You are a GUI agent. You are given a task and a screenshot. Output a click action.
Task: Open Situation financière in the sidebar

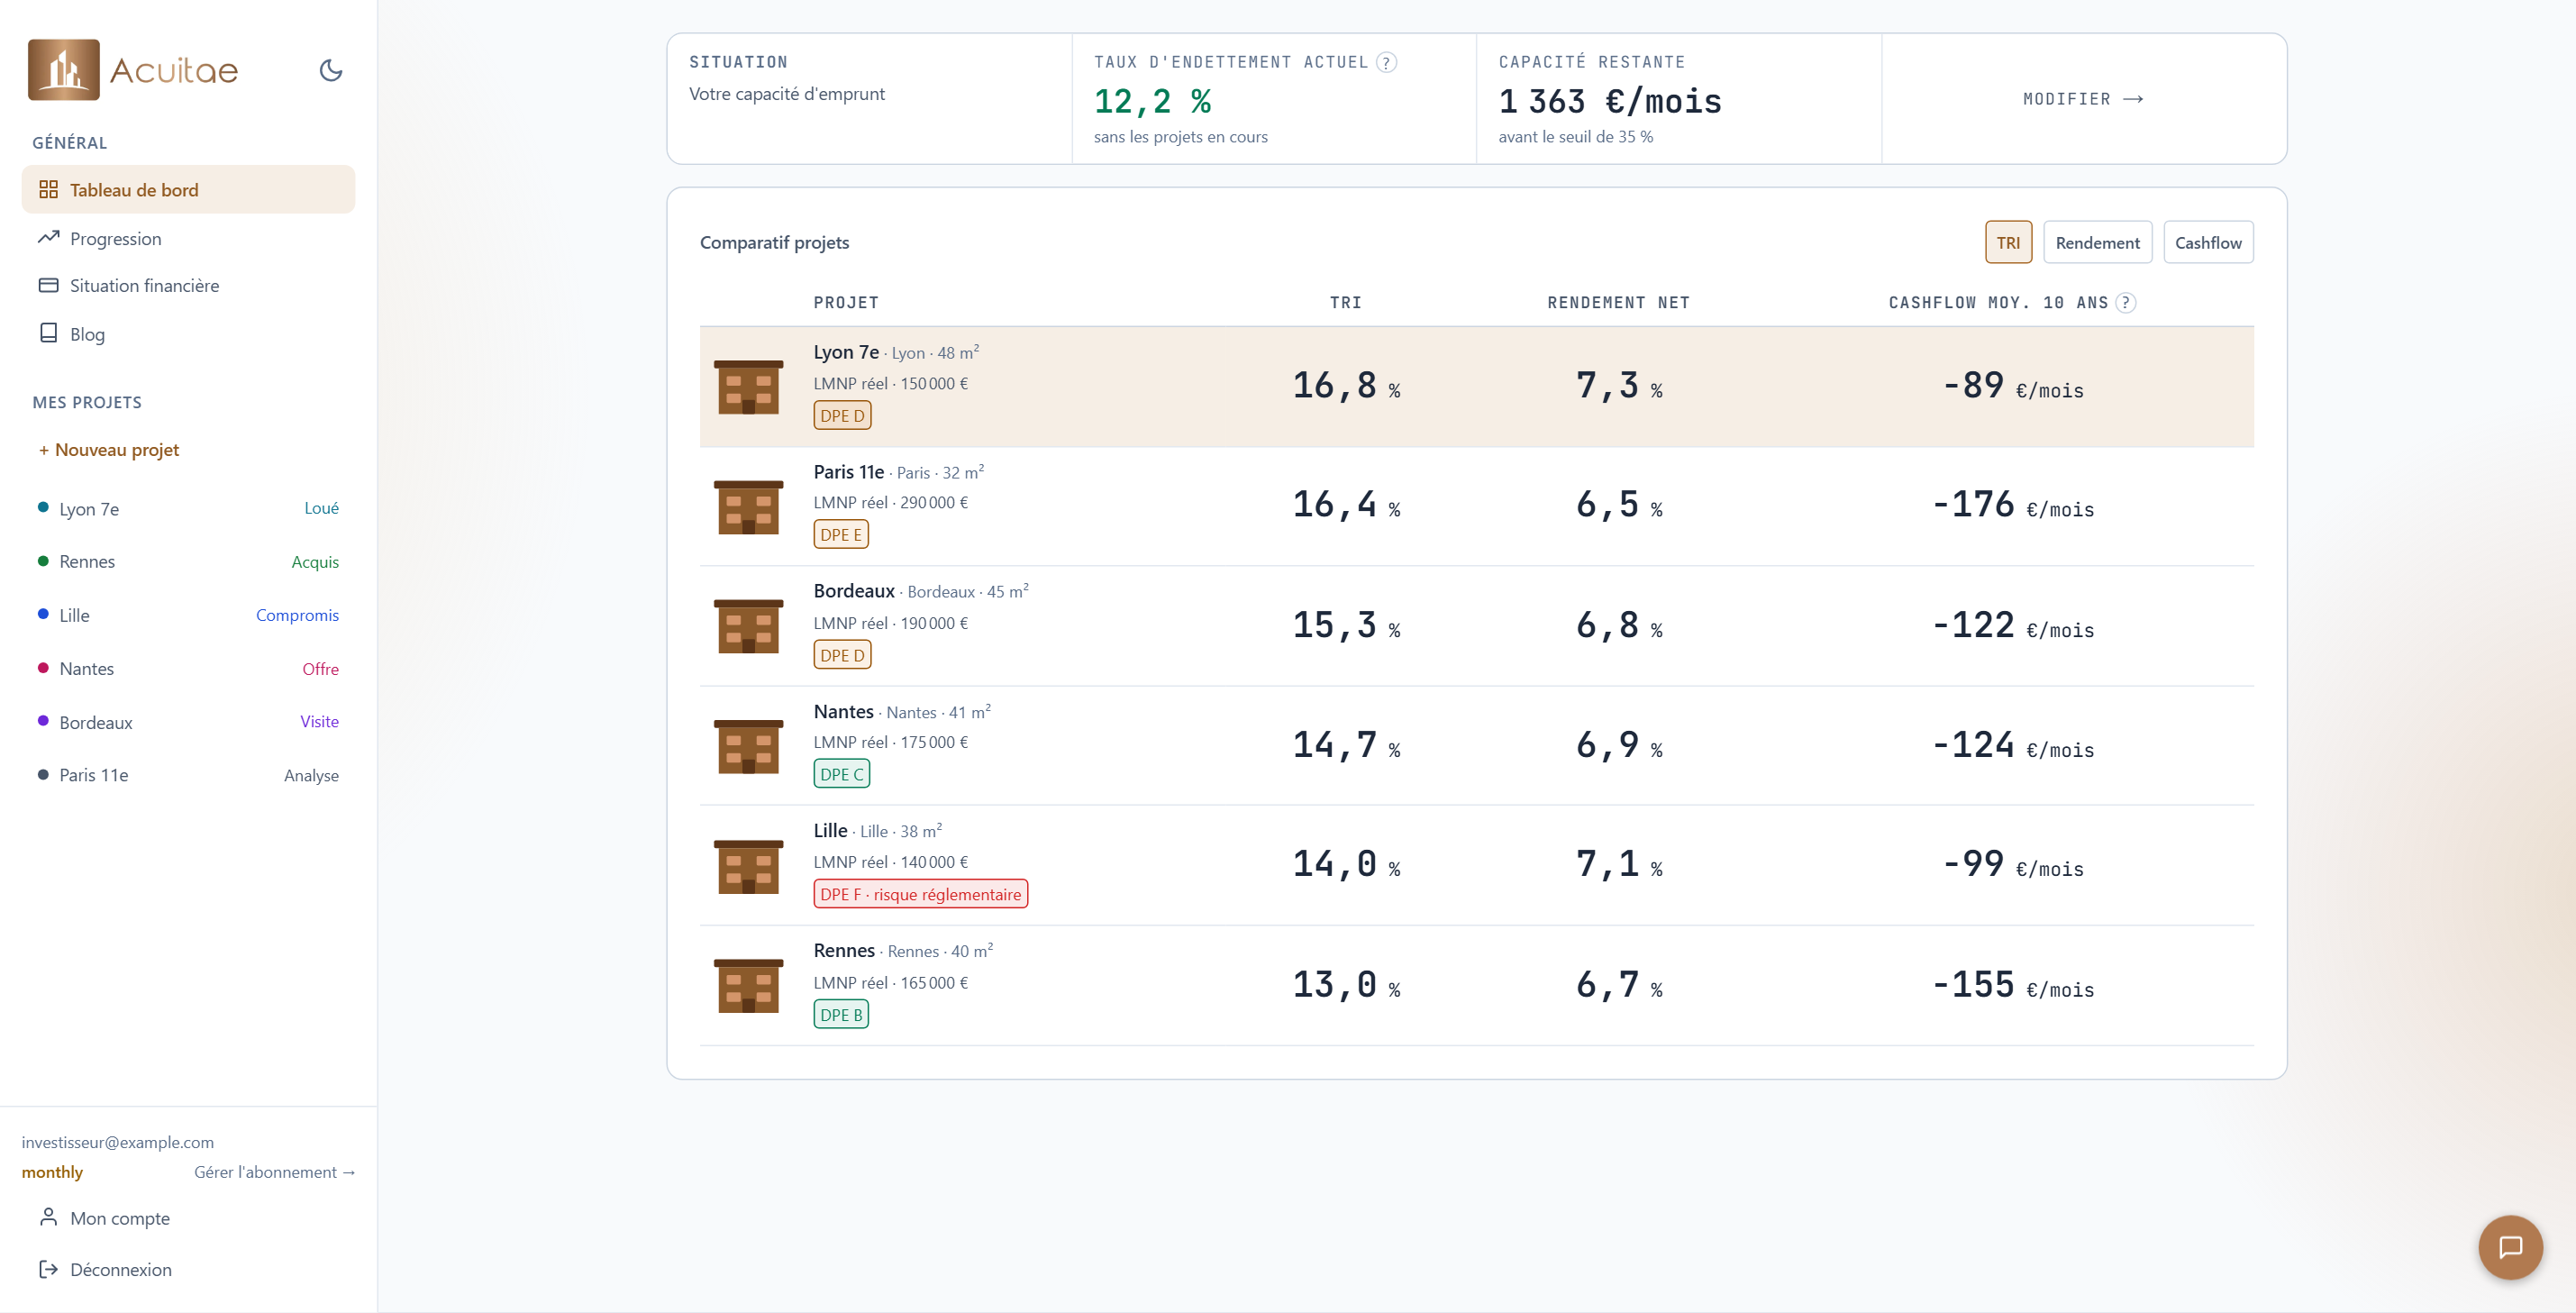[188, 285]
